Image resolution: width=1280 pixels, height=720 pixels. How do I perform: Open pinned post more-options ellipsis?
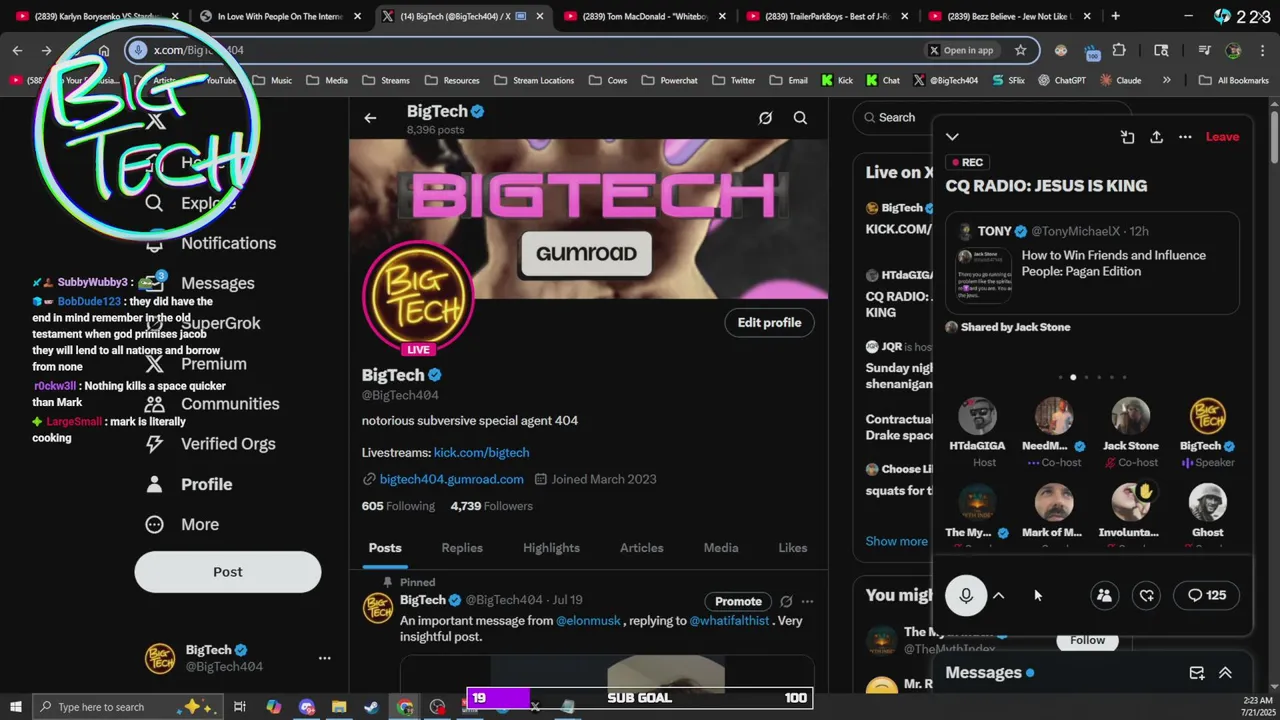pos(807,601)
